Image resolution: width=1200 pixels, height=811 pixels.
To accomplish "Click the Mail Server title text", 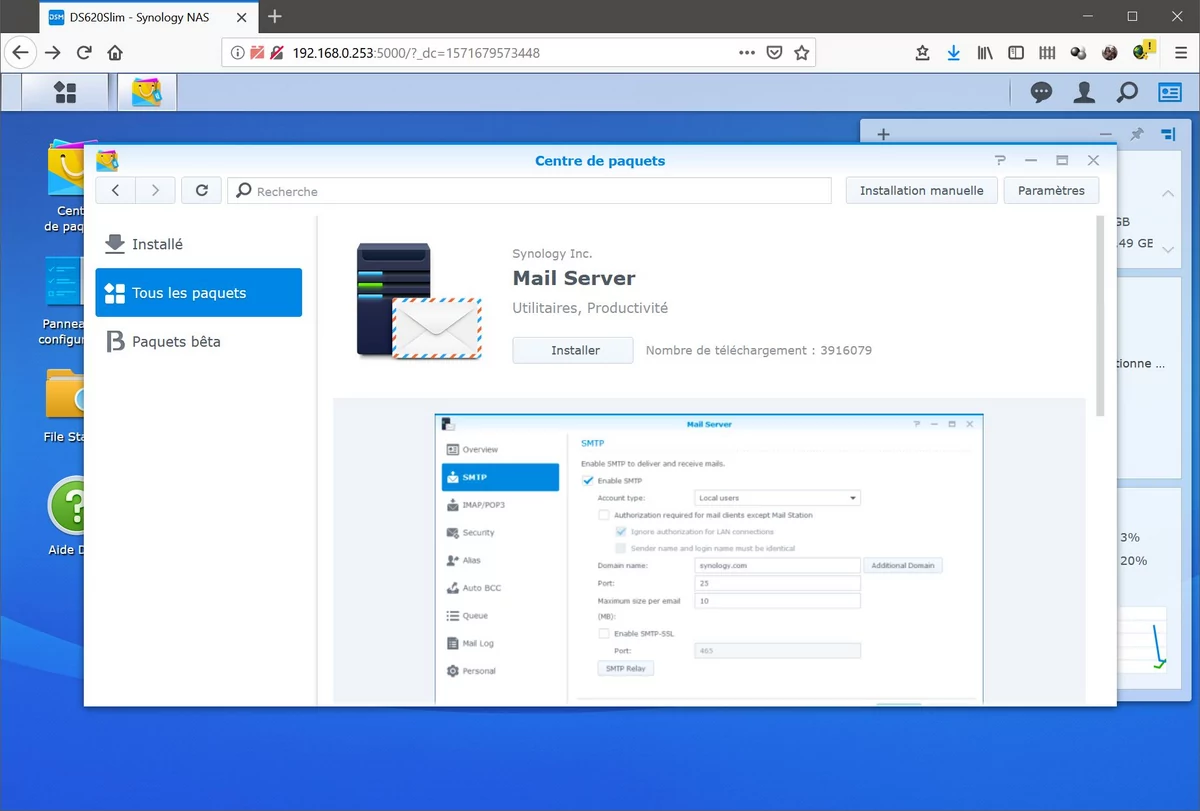I will tap(574, 278).
